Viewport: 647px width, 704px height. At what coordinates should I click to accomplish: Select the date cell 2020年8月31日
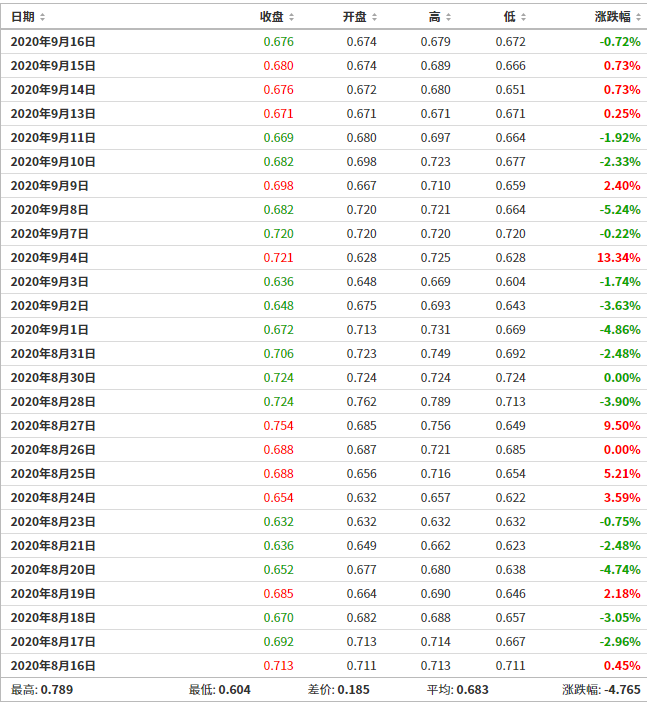click(53, 354)
